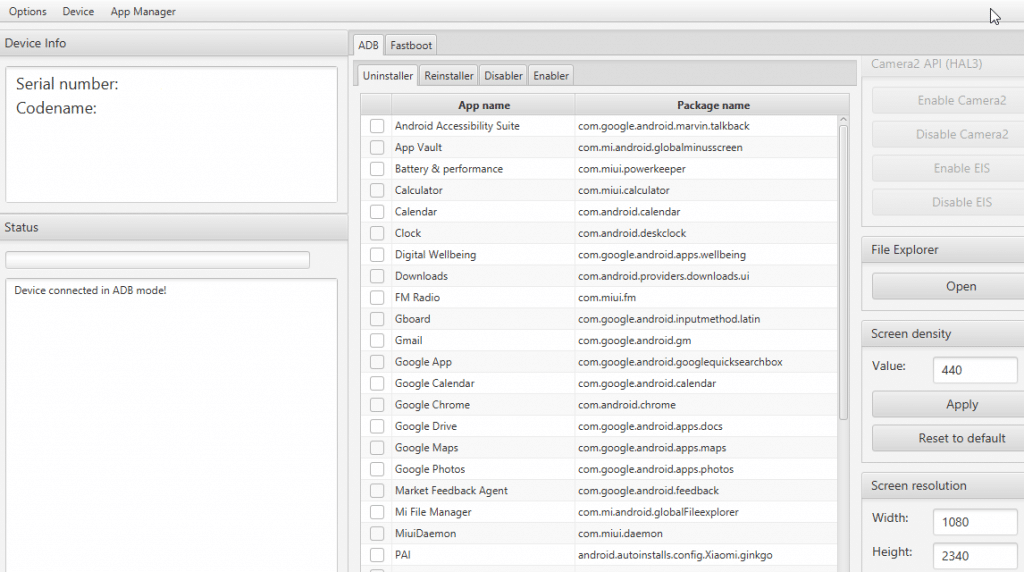Enable the Mi File Manager checkbox
Screen dimensions: 1024x572
pyautogui.click(x=376, y=512)
